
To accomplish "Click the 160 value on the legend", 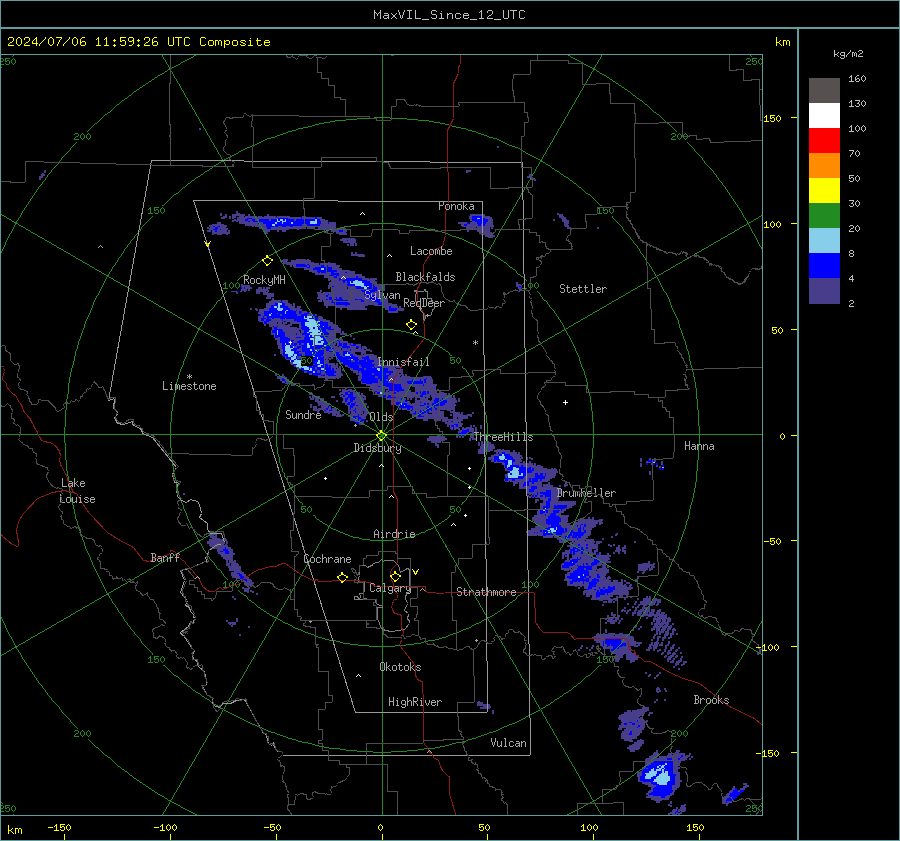I will click(857, 79).
